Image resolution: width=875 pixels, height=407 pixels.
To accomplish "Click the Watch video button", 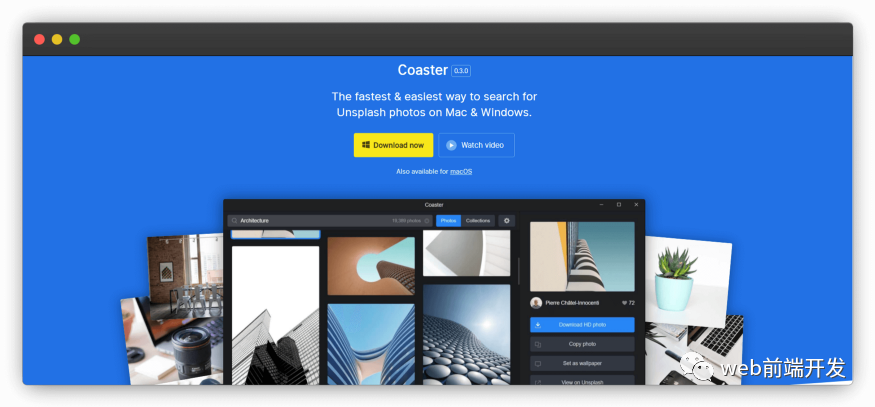I will 477,145.
